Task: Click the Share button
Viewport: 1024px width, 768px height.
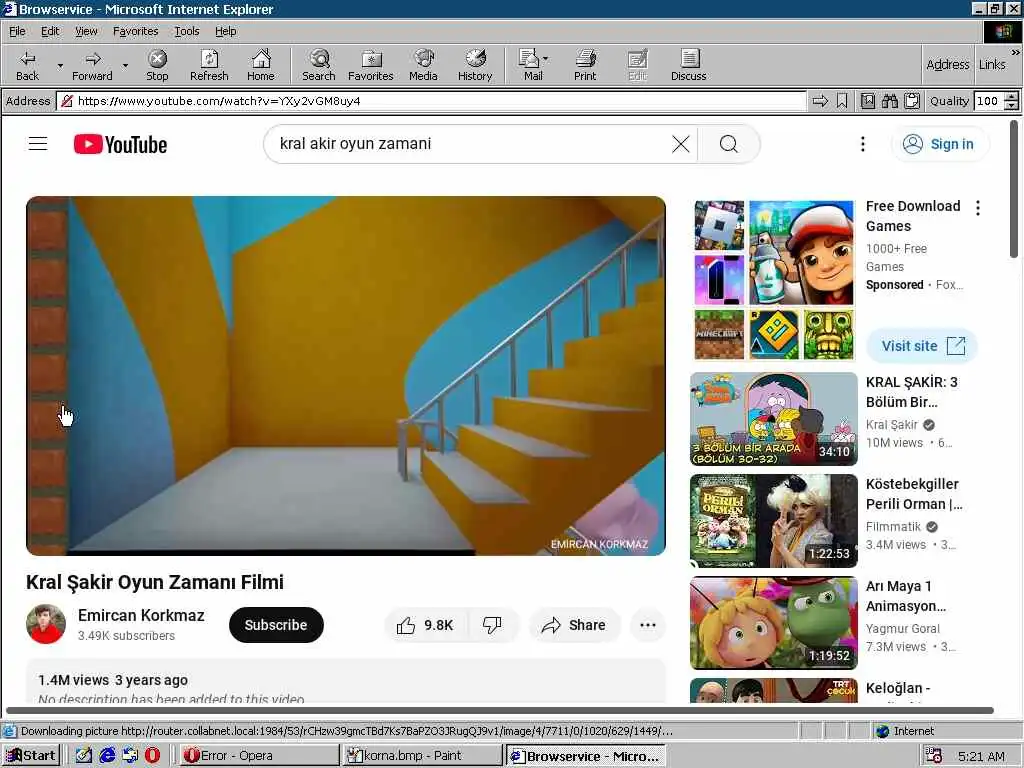Action: 574,625
